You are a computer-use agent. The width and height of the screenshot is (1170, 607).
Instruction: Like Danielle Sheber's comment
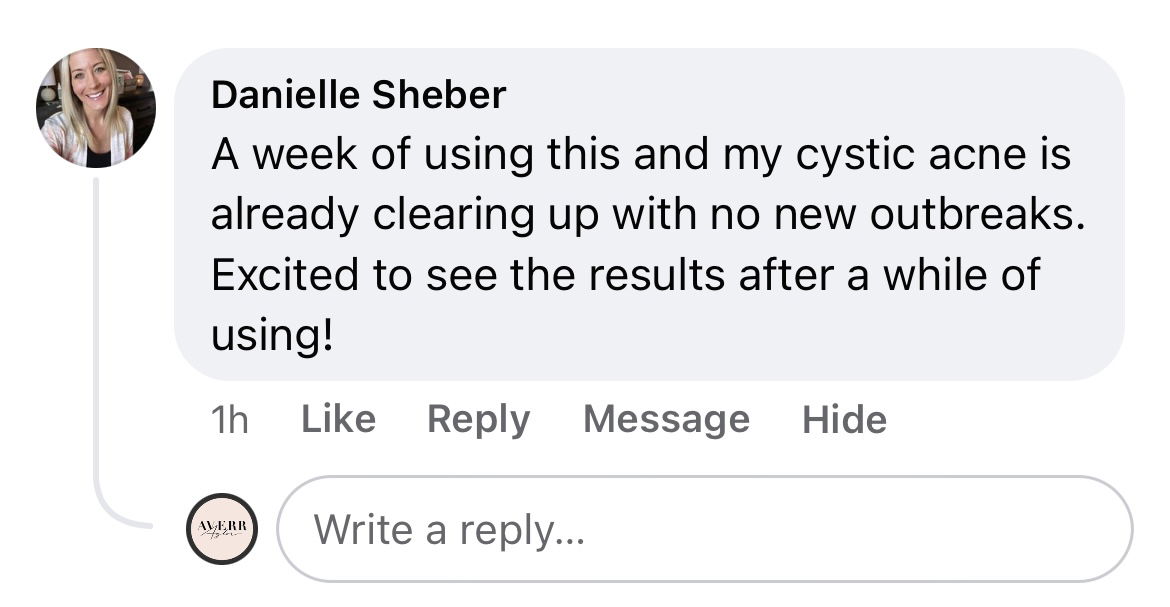click(x=338, y=418)
